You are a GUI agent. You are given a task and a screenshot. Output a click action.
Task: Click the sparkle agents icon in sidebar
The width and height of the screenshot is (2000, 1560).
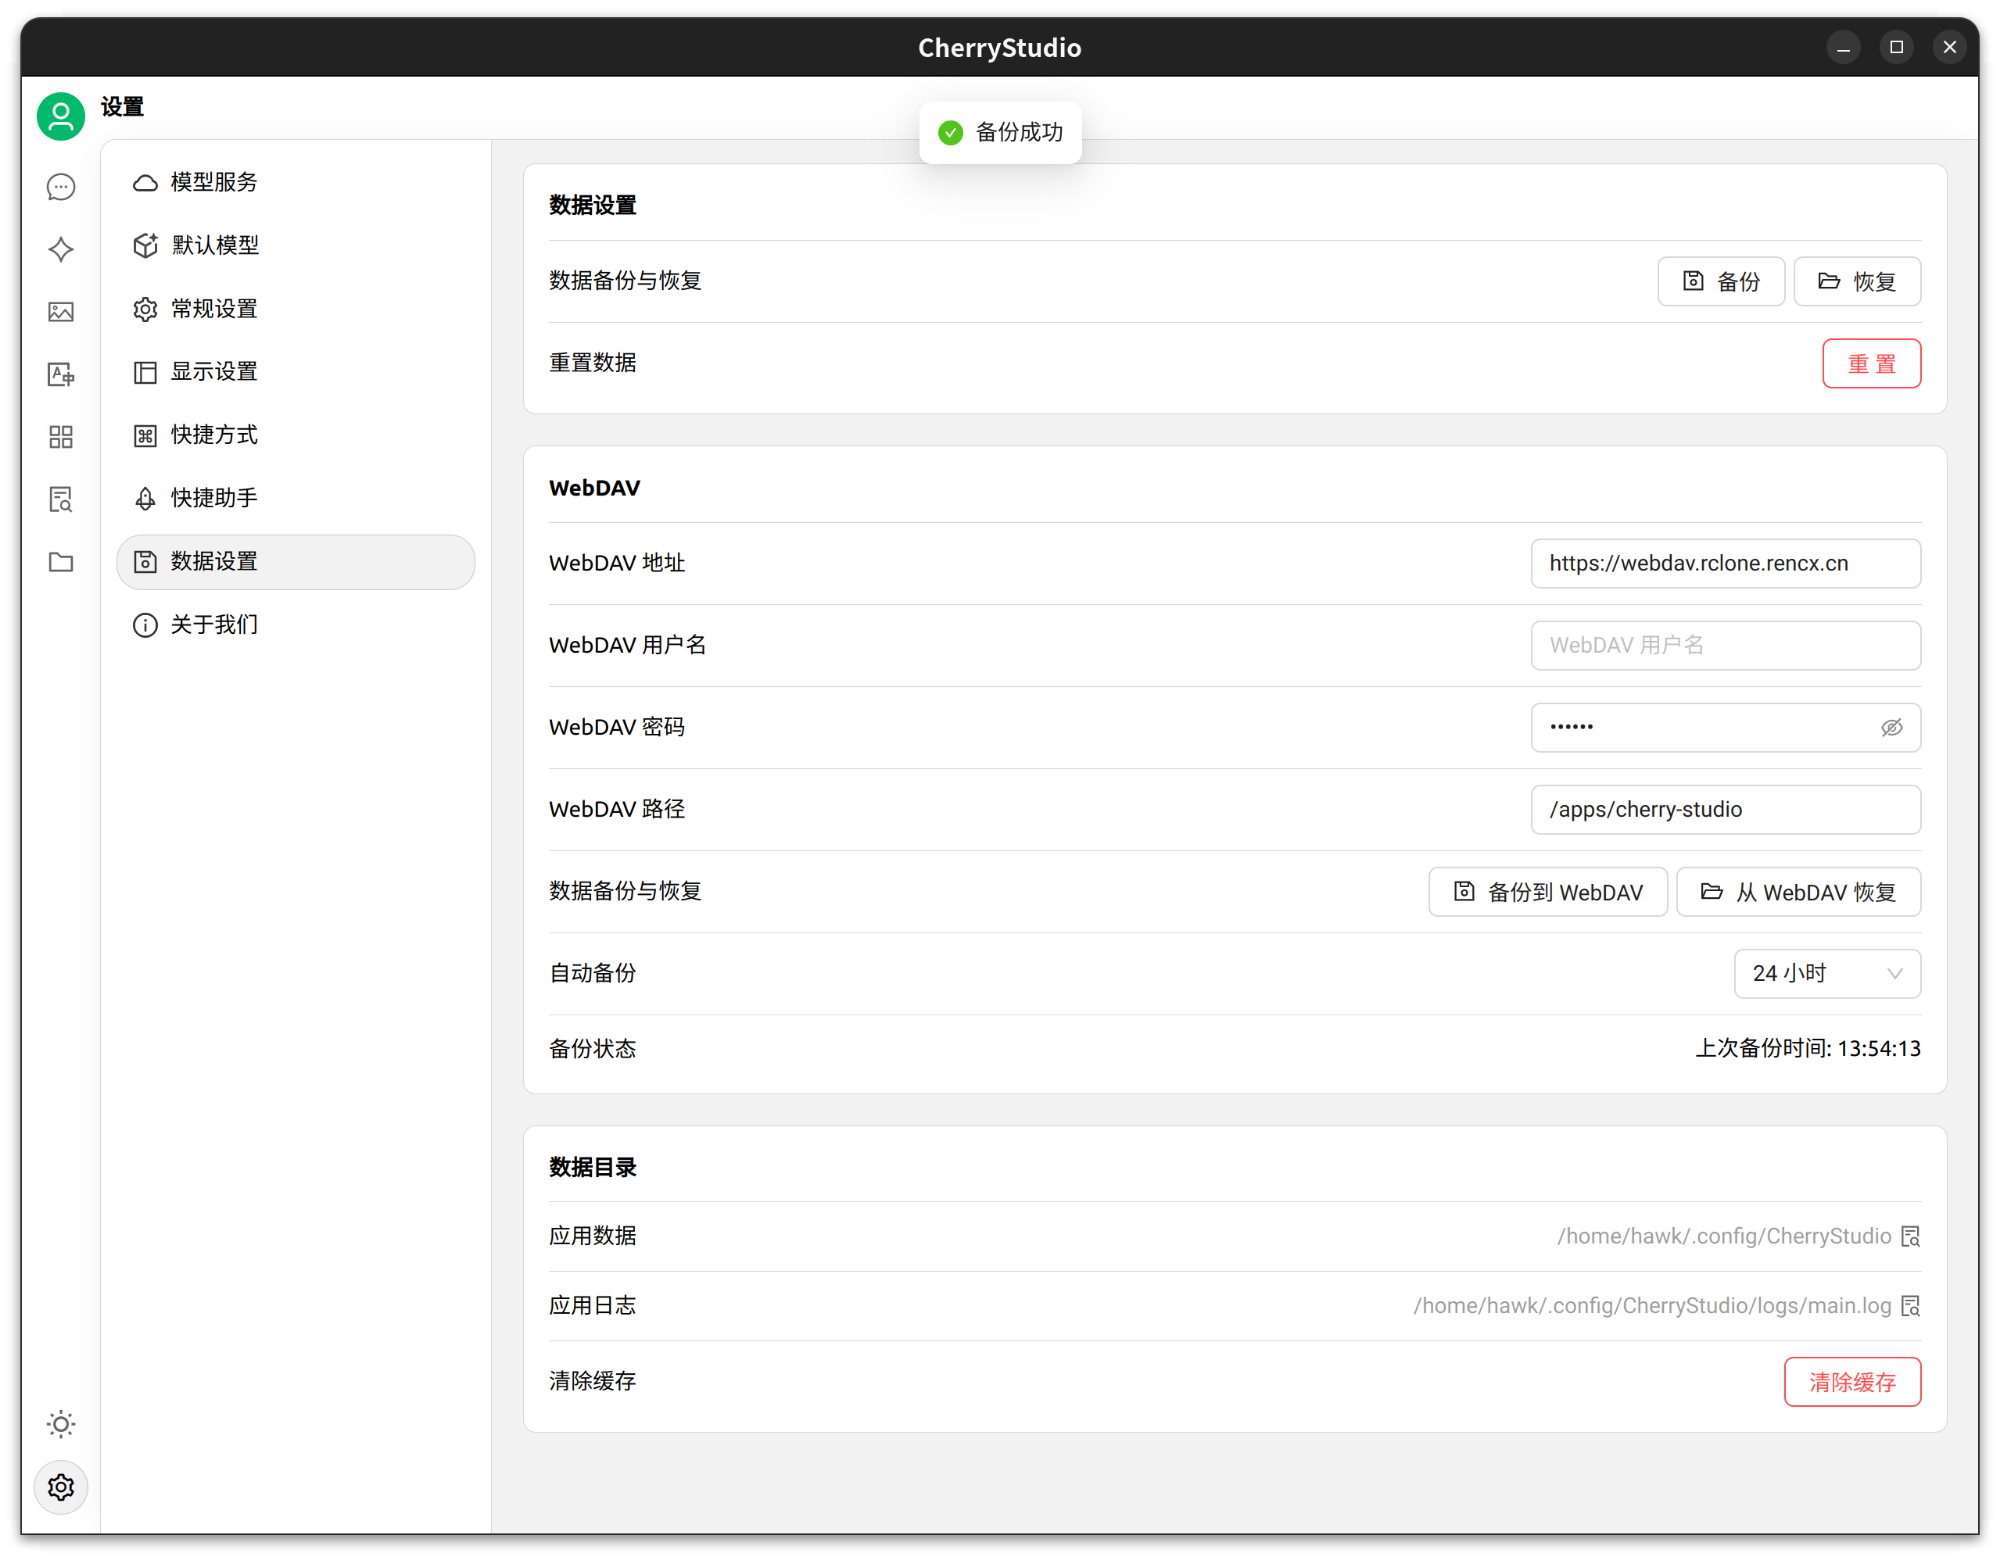point(60,249)
